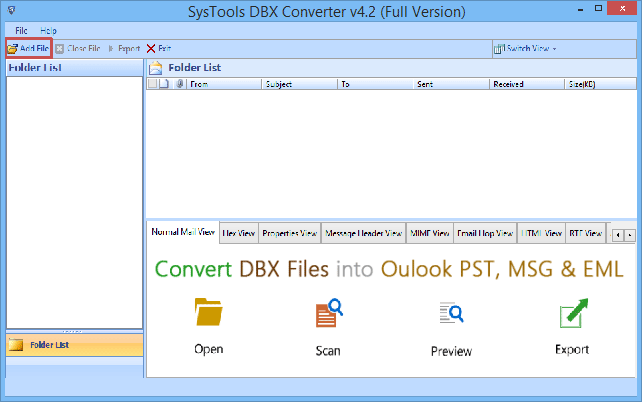
Task: Sort by the Subject column
Action: click(300, 84)
